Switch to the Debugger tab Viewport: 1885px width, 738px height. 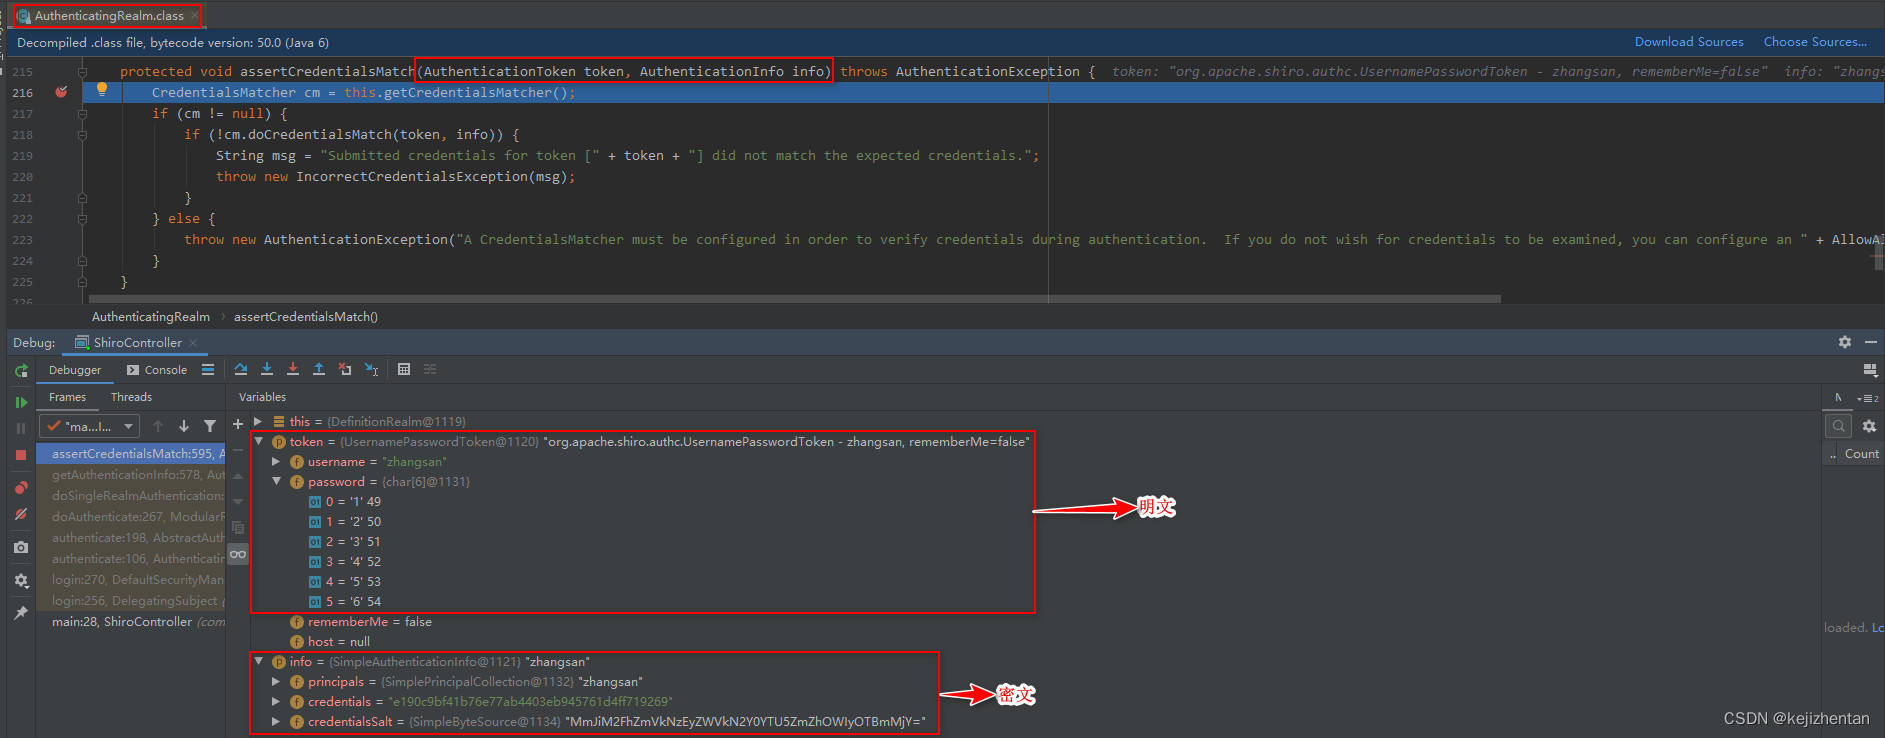point(75,370)
